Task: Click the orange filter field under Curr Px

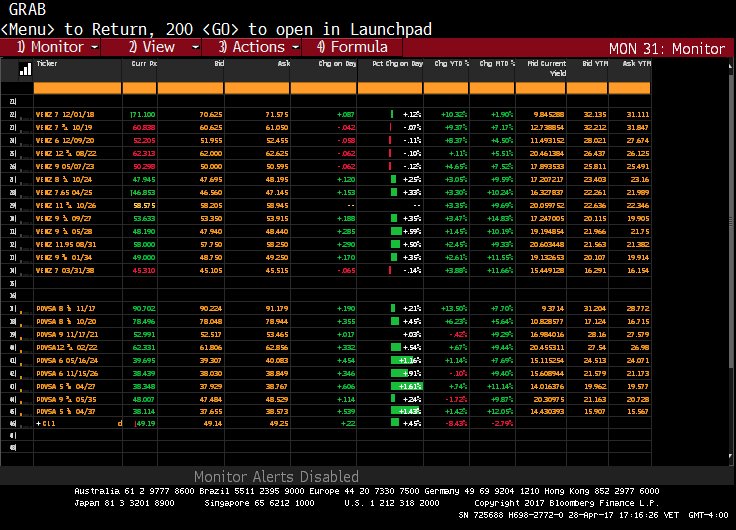Action: tap(139, 88)
